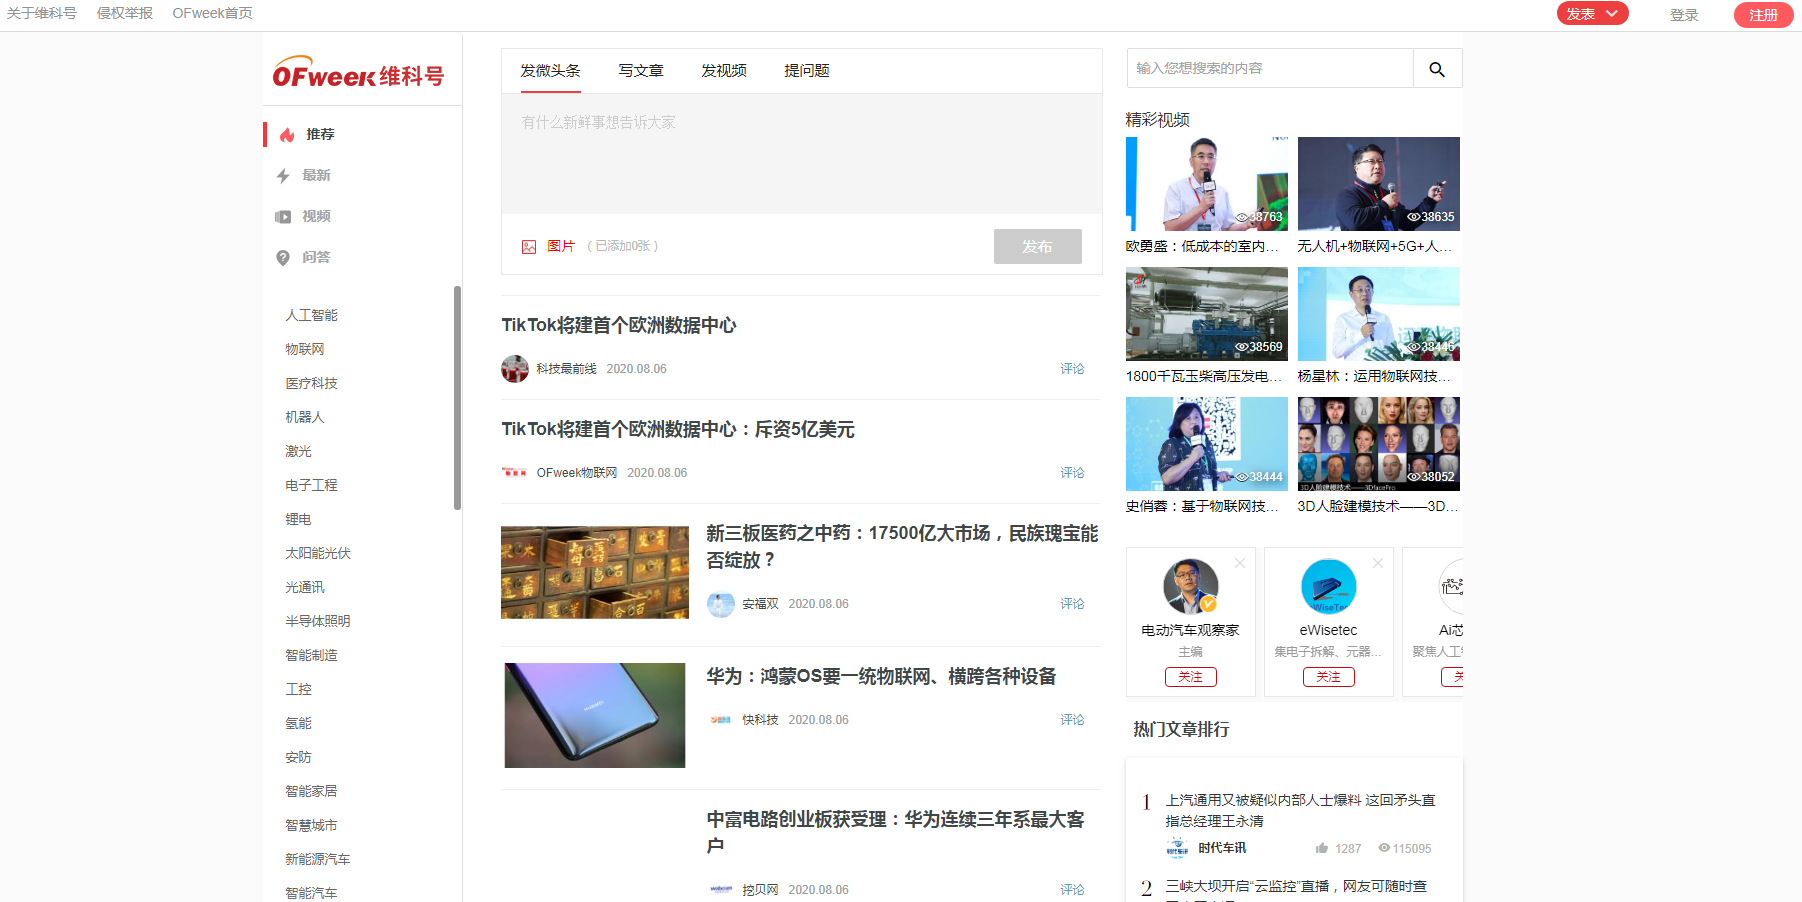Select the 最新 lightning icon in sidebar
The height and width of the screenshot is (902, 1802).
pyautogui.click(x=283, y=175)
